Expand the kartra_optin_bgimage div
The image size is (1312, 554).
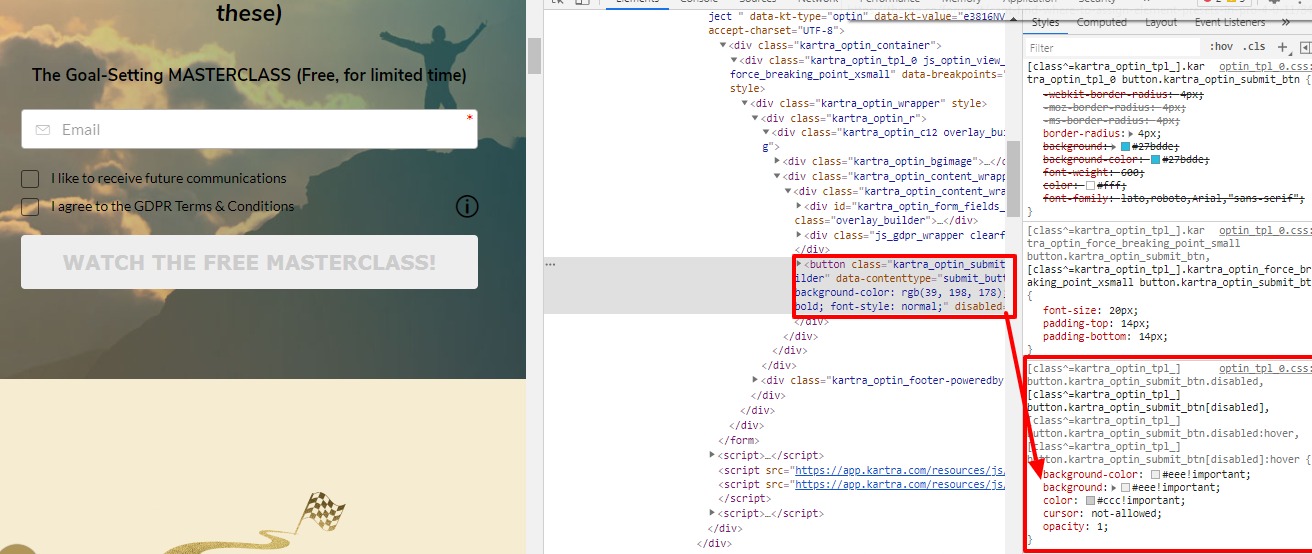[778, 161]
